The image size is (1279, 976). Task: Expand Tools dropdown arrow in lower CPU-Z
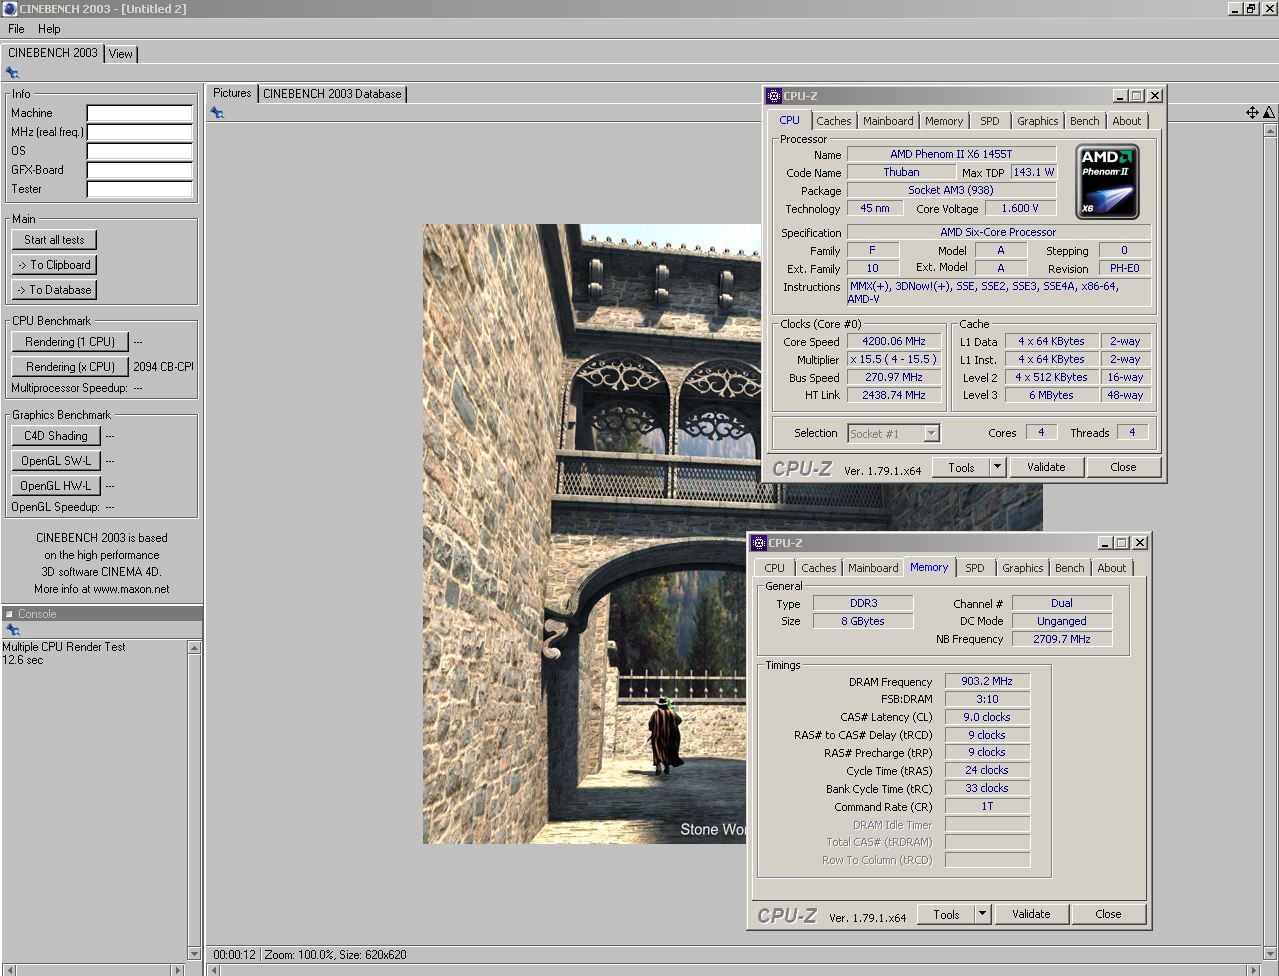(982, 914)
